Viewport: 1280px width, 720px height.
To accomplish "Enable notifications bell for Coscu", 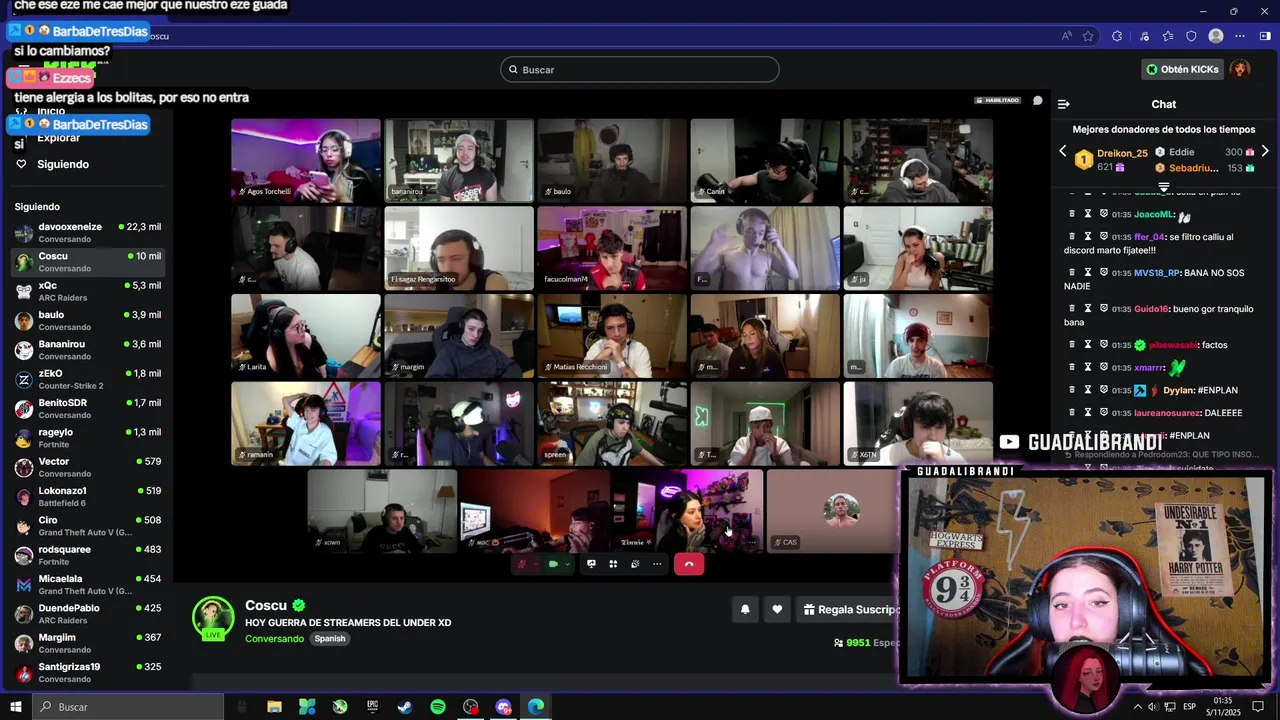I will [745, 609].
